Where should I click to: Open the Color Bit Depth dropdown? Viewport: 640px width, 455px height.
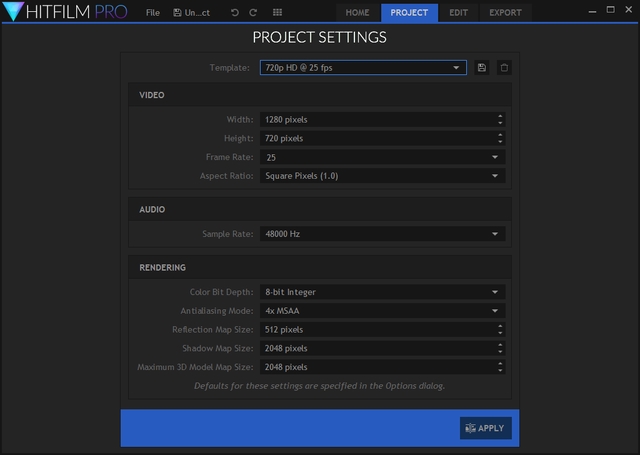point(381,292)
